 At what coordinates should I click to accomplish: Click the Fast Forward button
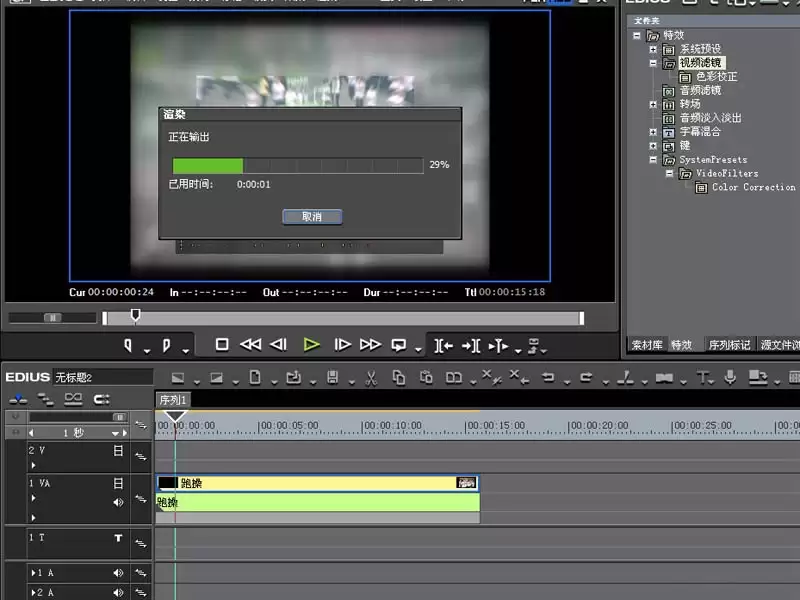point(370,345)
